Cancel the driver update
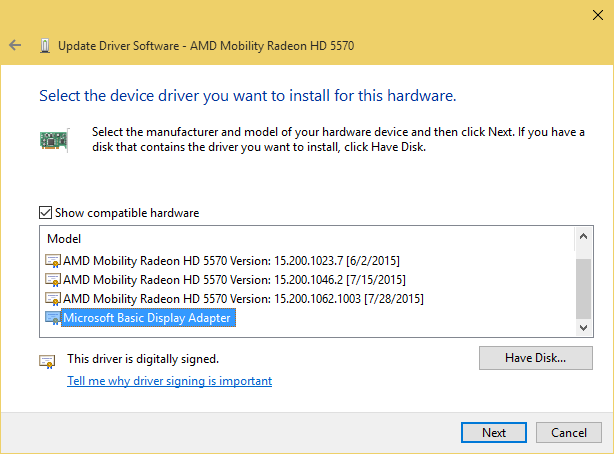 pyautogui.click(x=569, y=432)
